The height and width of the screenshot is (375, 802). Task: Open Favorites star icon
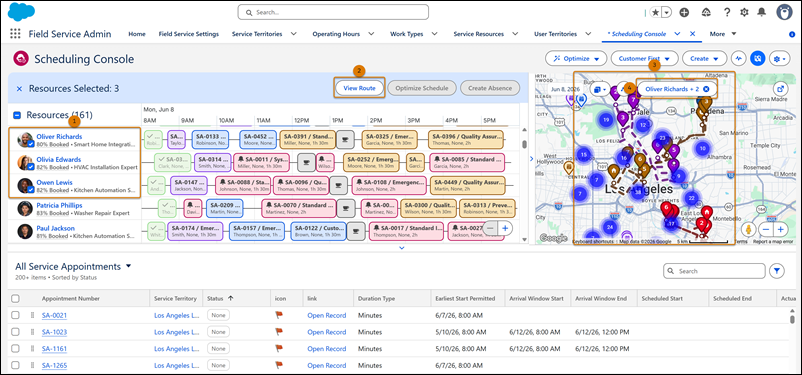(x=656, y=12)
